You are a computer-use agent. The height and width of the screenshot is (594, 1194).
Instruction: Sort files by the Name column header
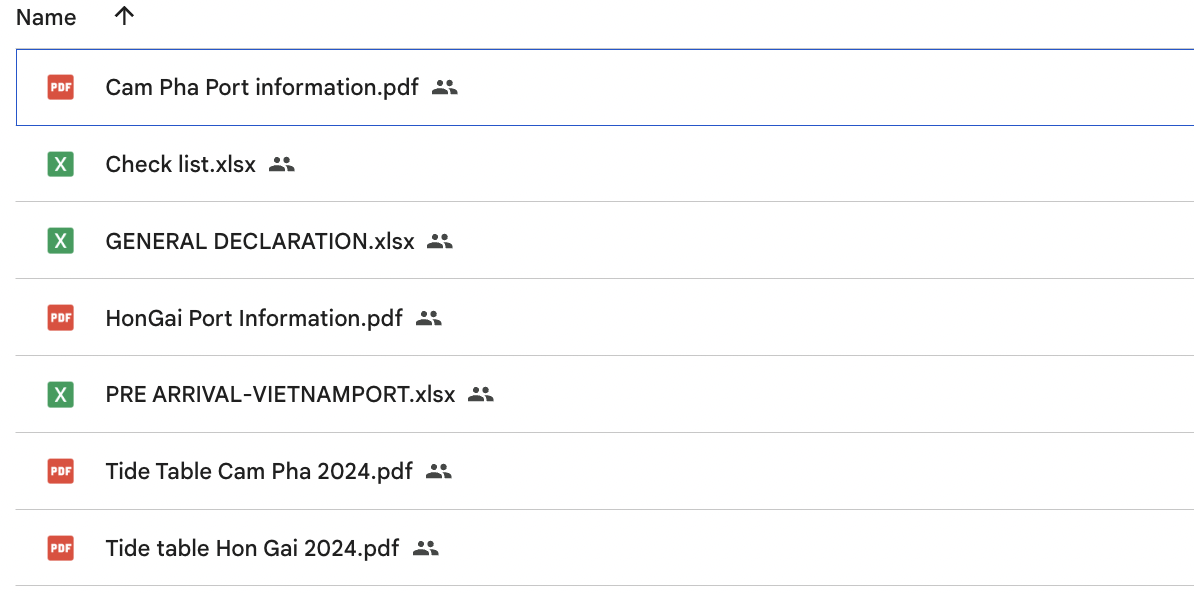tap(46, 18)
